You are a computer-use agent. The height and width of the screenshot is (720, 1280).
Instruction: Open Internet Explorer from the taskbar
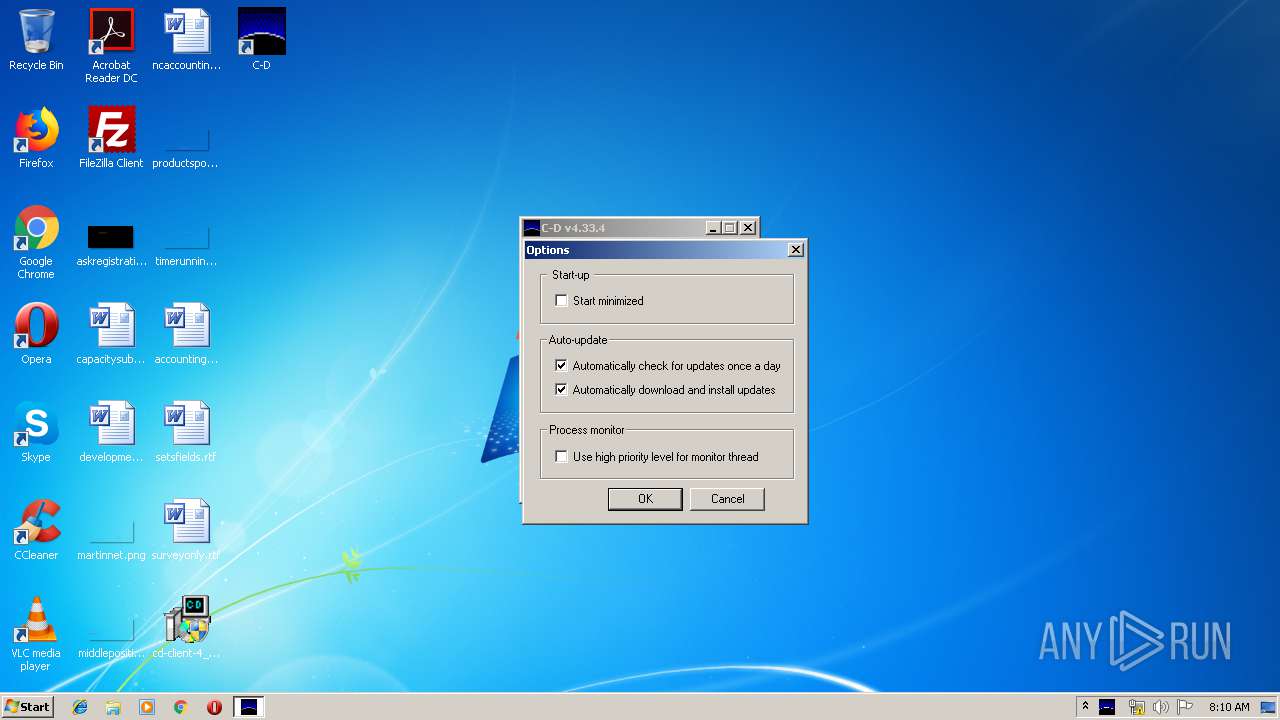[x=80, y=707]
